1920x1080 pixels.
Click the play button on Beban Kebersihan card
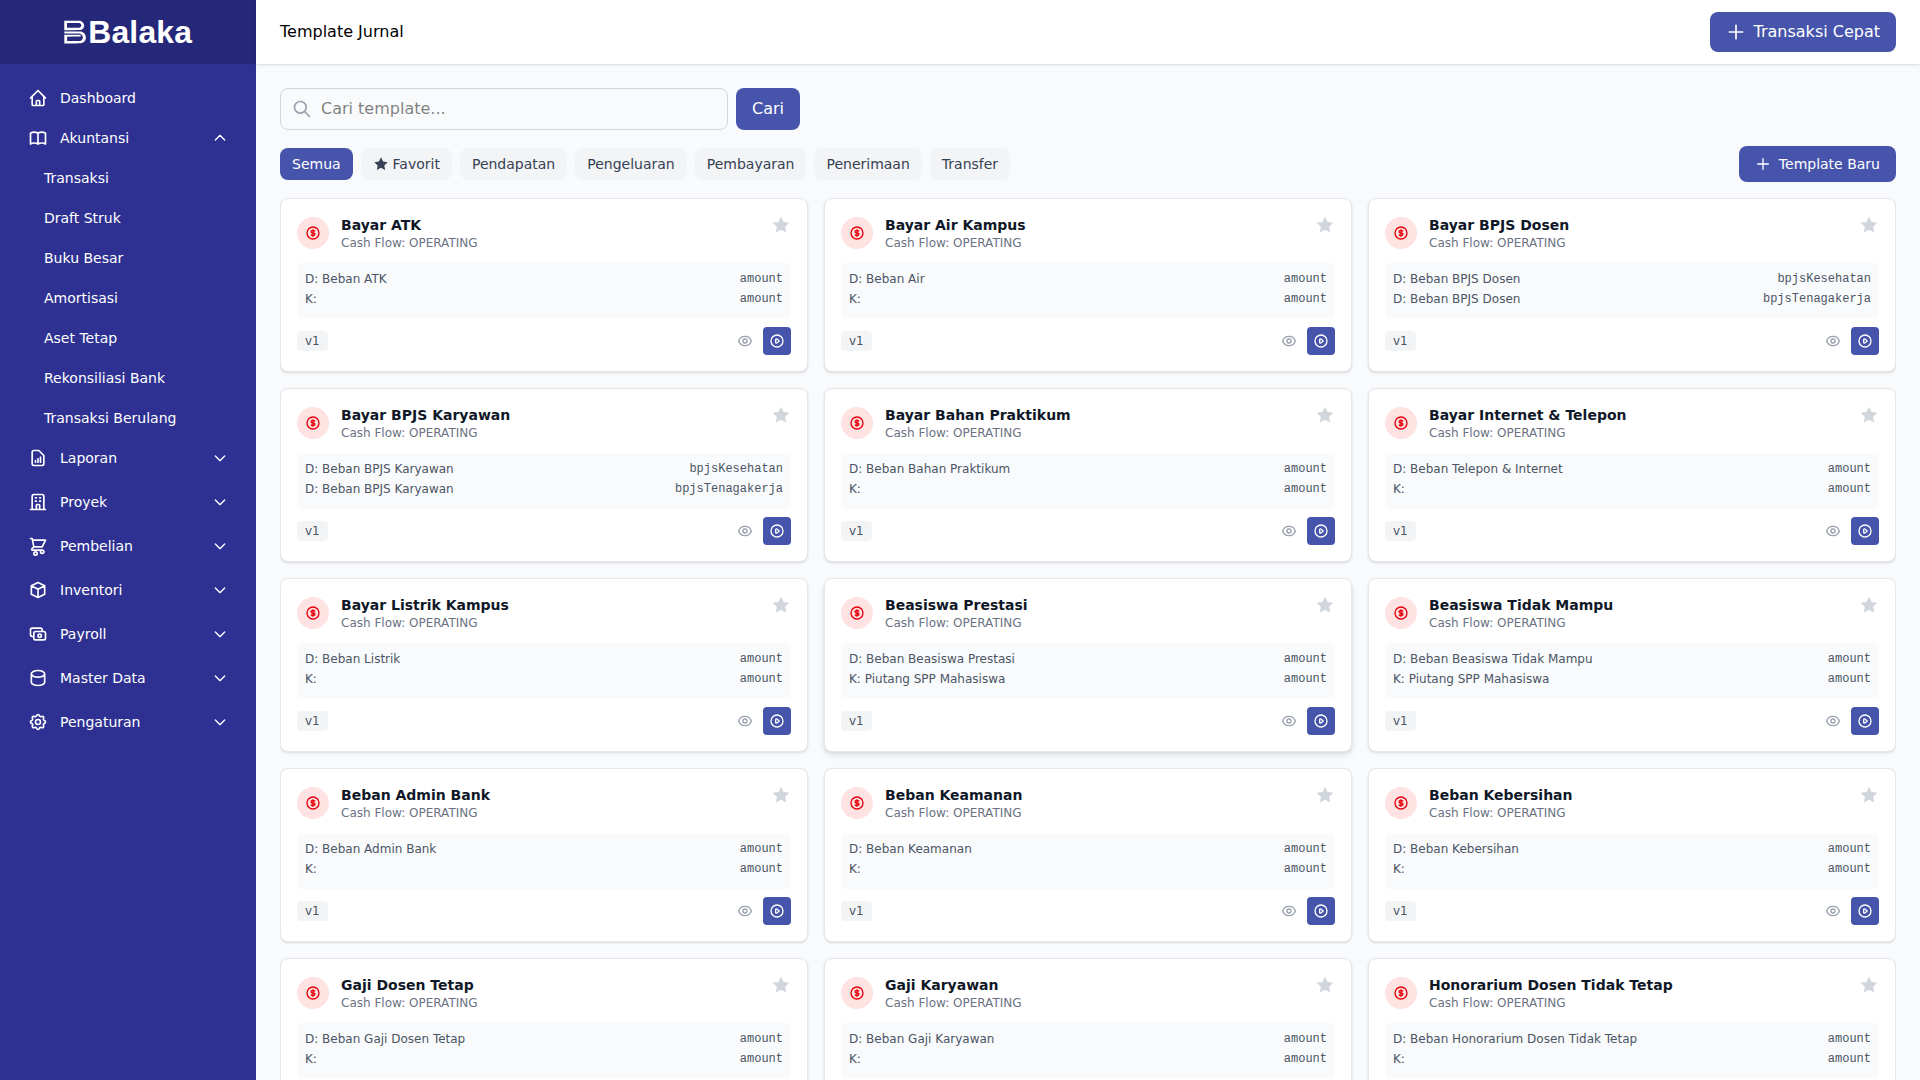(x=1865, y=911)
